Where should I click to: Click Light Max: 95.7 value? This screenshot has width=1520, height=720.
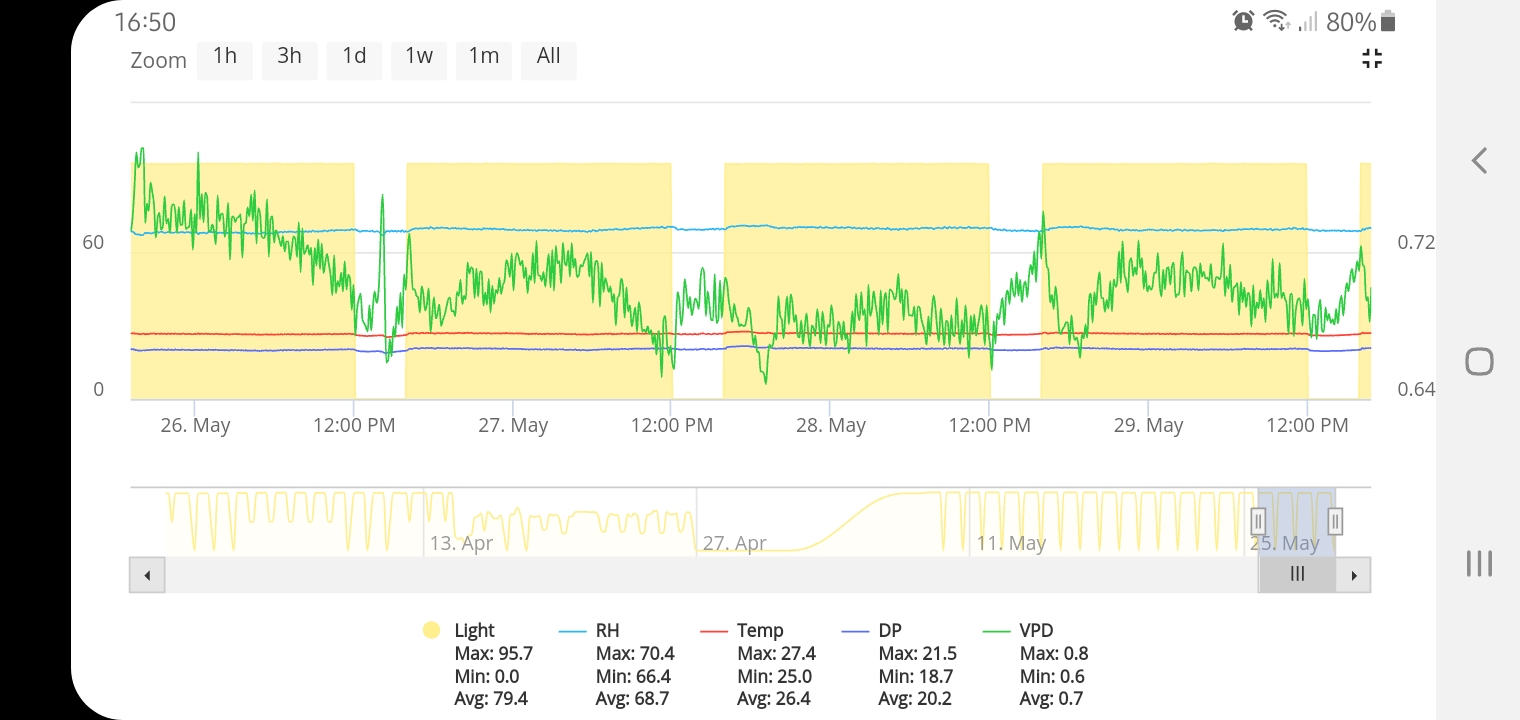(493, 653)
